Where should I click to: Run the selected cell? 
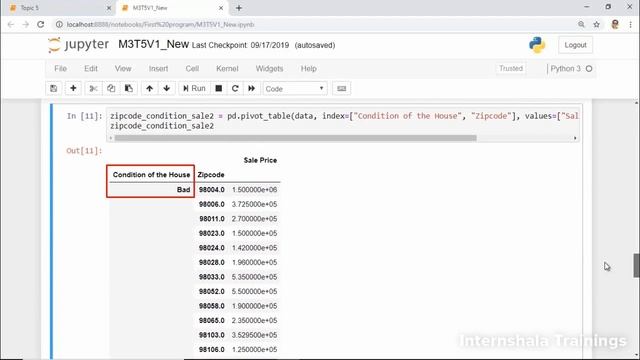click(194, 89)
